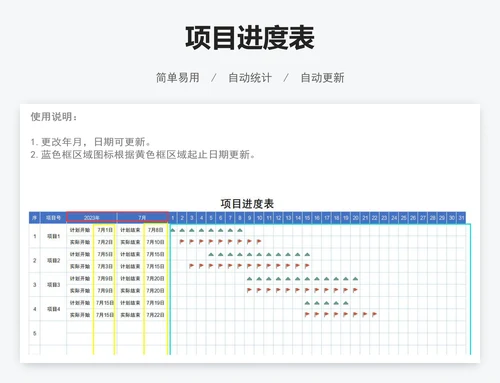500x383 pixels.
Task: Select day 31 in the date header
Action: 461,218
